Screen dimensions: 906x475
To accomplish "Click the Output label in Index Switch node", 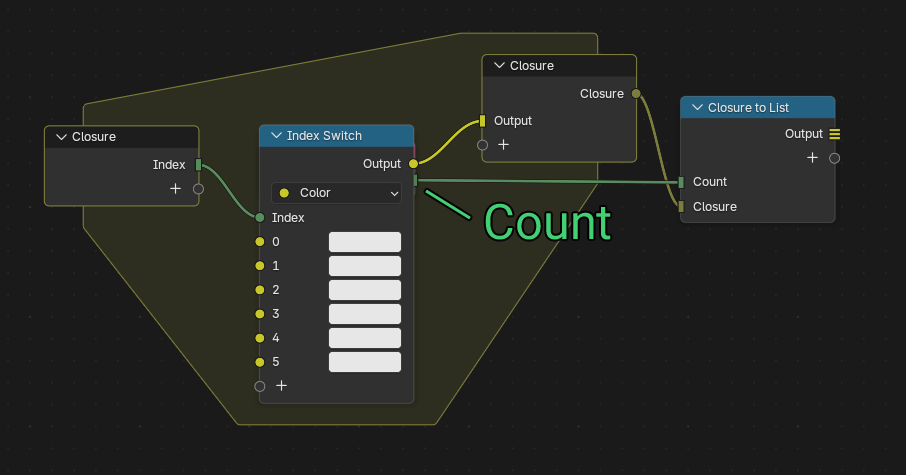I will (381, 164).
